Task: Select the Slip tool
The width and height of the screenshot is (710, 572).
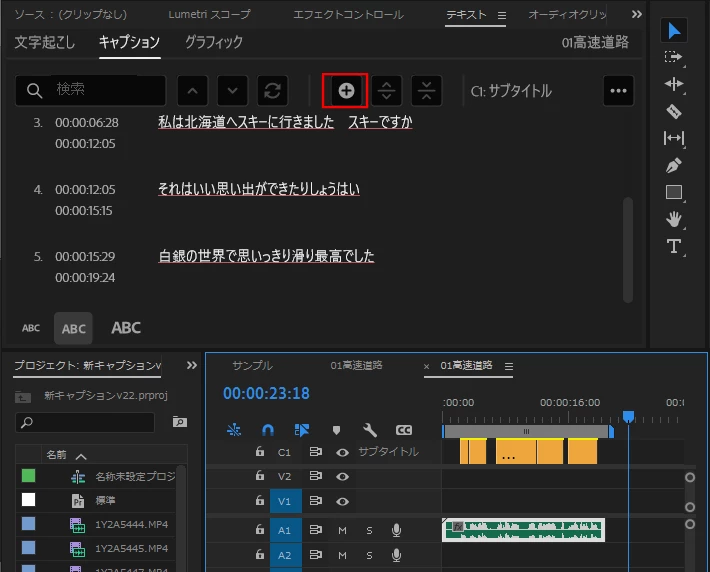Action: pos(674,138)
